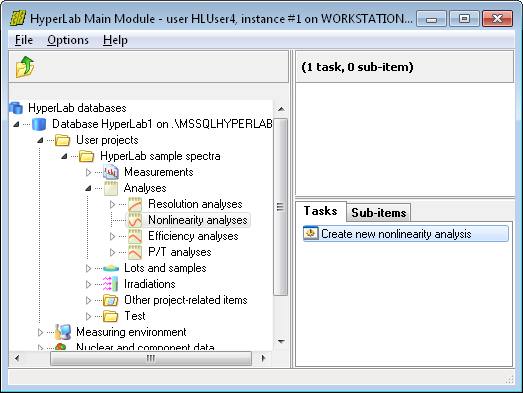The height and width of the screenshot is (393, 523).
Task: Click the Measurements spectrum icon
Action: pos(110,172)
